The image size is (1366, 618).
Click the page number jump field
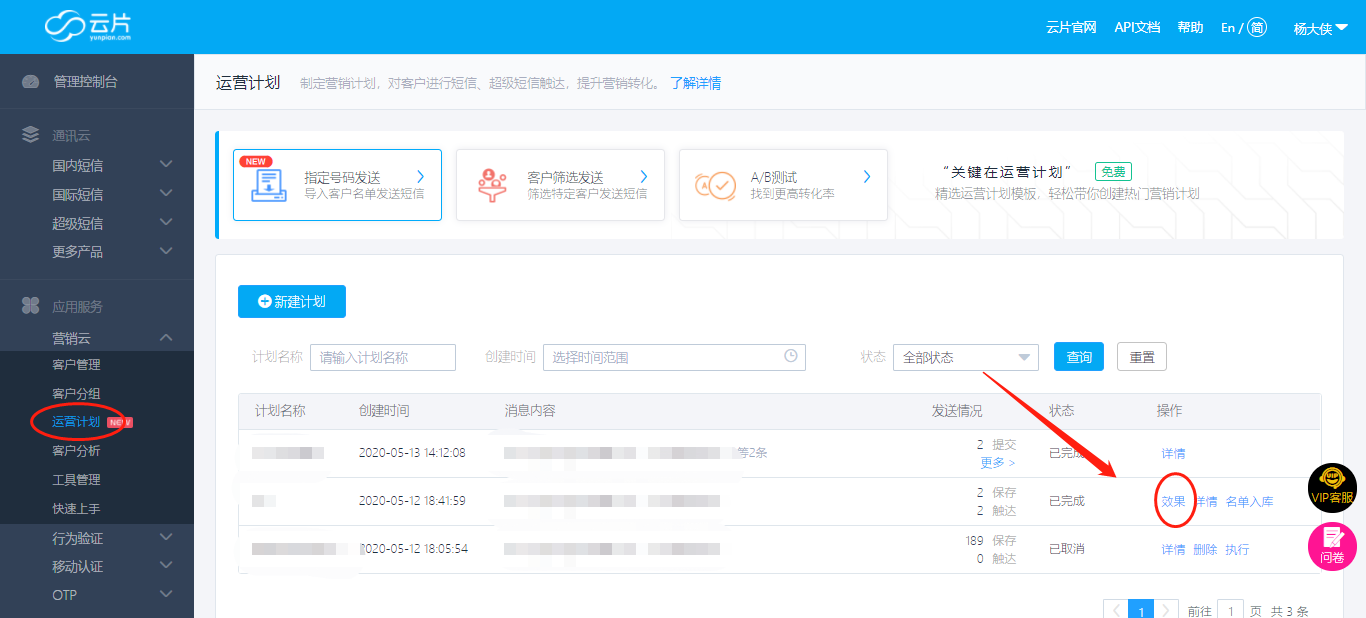[1231, 610]
